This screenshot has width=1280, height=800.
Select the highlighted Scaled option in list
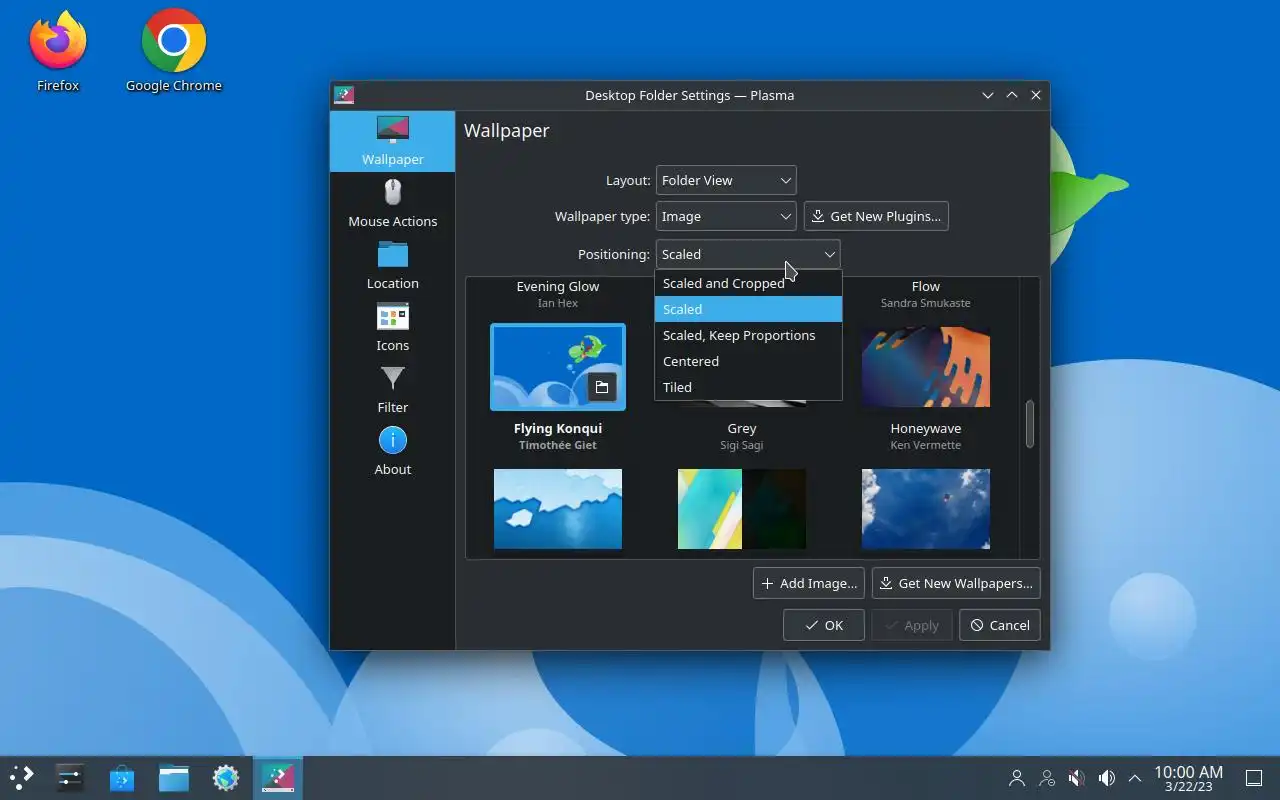748,309
